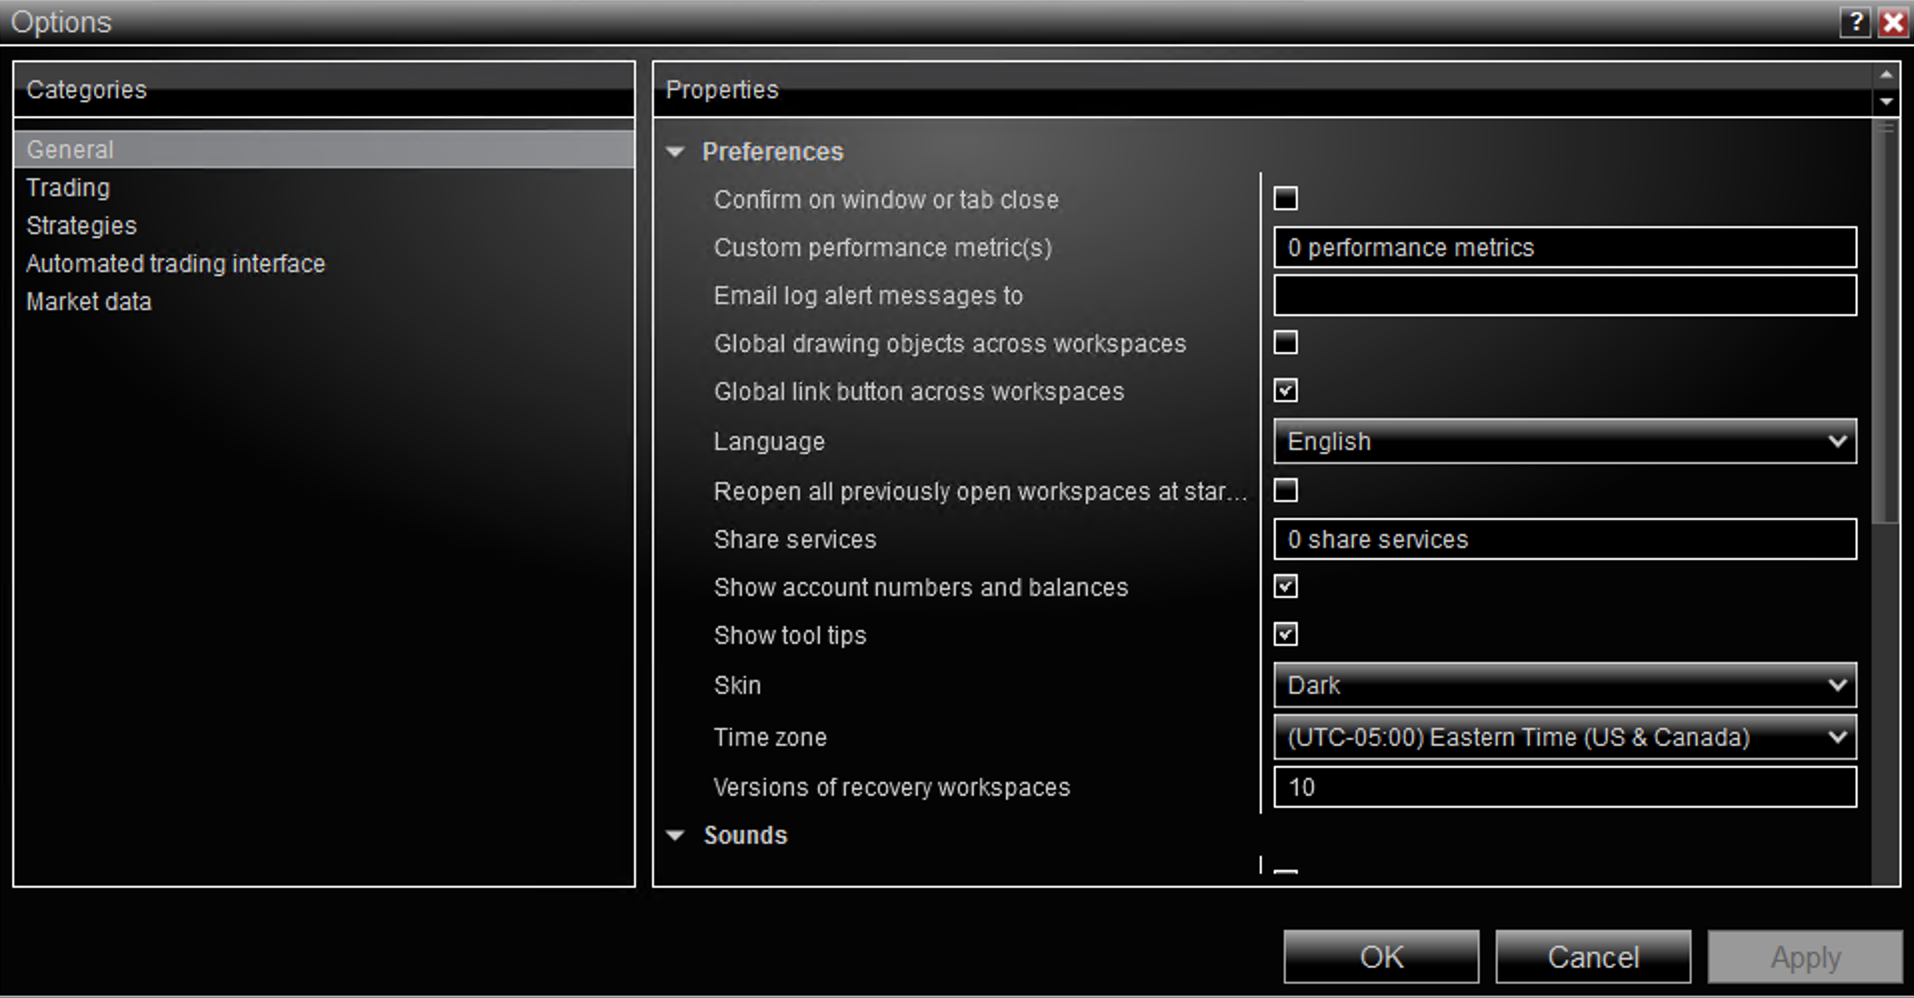Click the Sounds section heading text
Image resolution: width=1914 pixels, height=998 pixels.
click(x=745, y=835)
